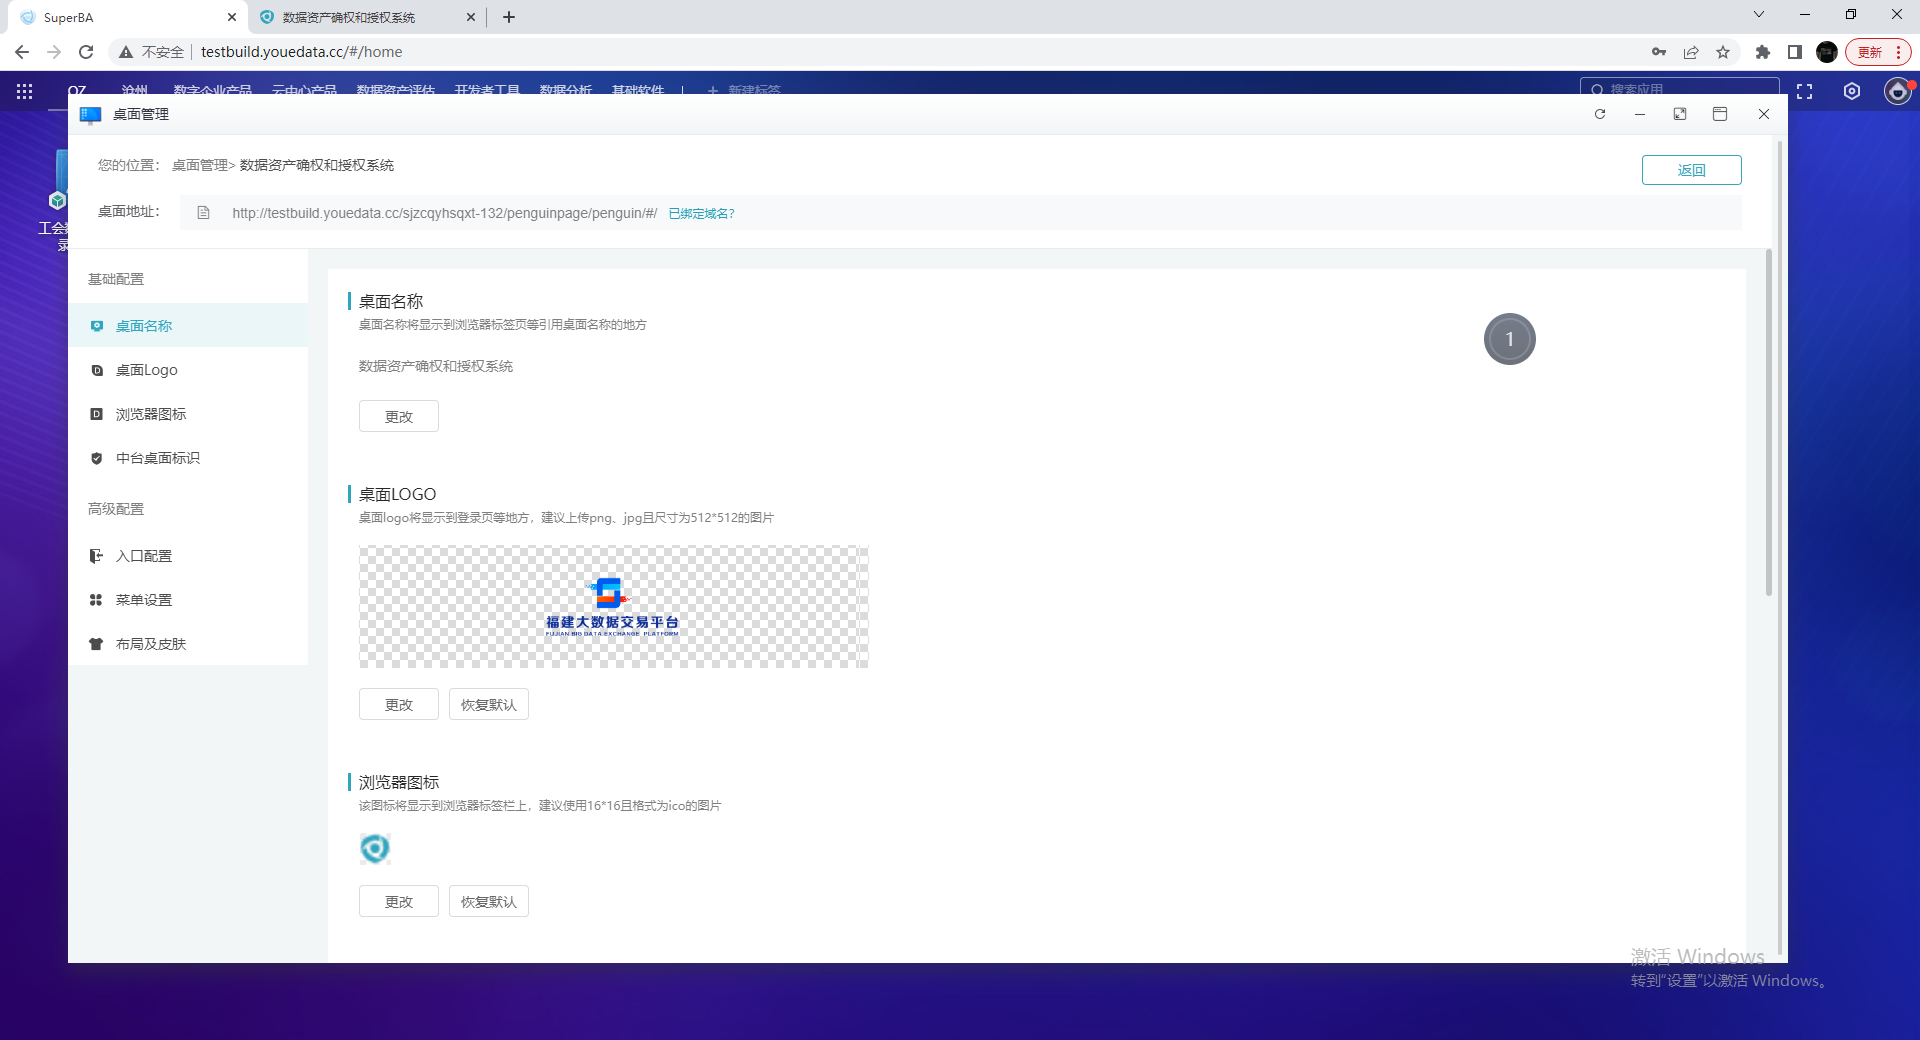Click the 浏览器图标 section heading

(x=399, y=782)
